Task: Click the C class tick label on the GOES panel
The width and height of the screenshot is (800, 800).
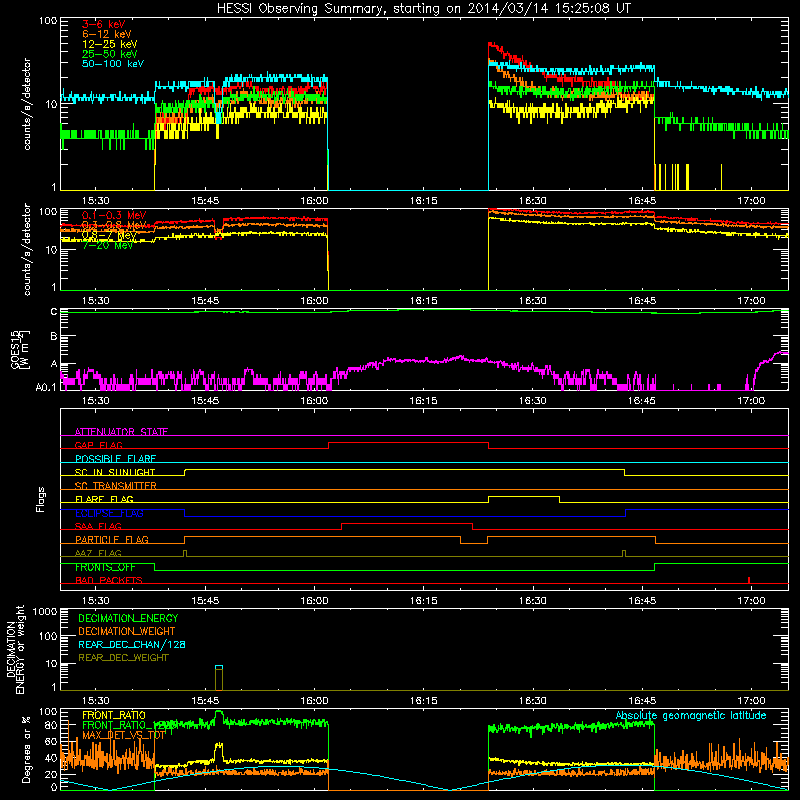Action: click(54, 312)
